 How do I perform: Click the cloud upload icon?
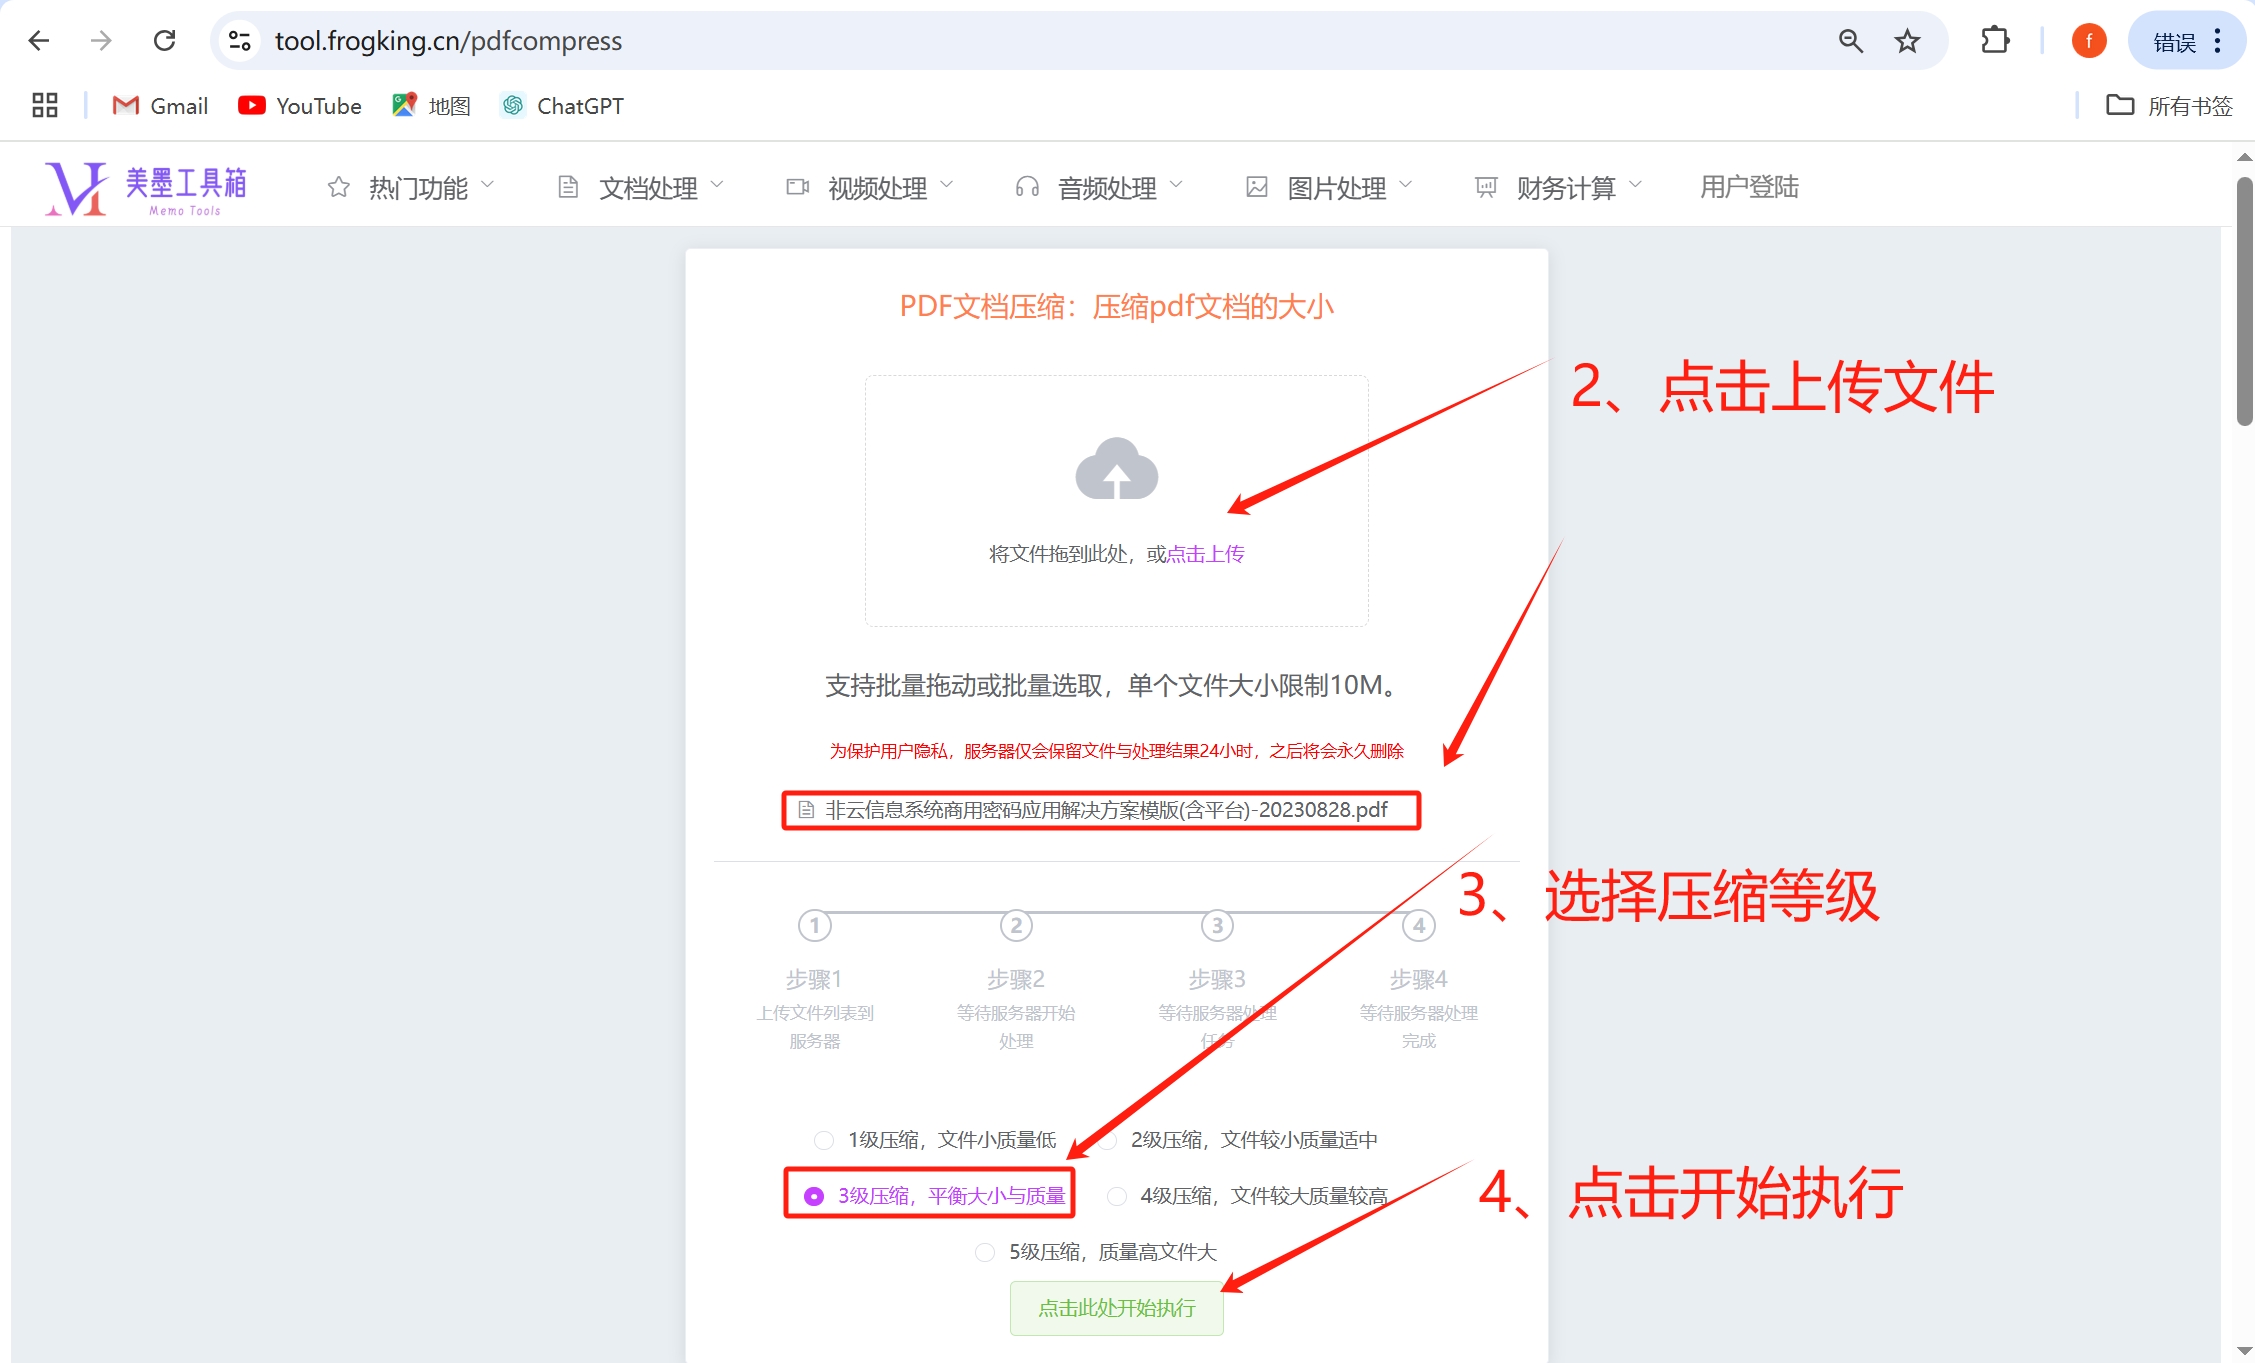(1116, 469)
